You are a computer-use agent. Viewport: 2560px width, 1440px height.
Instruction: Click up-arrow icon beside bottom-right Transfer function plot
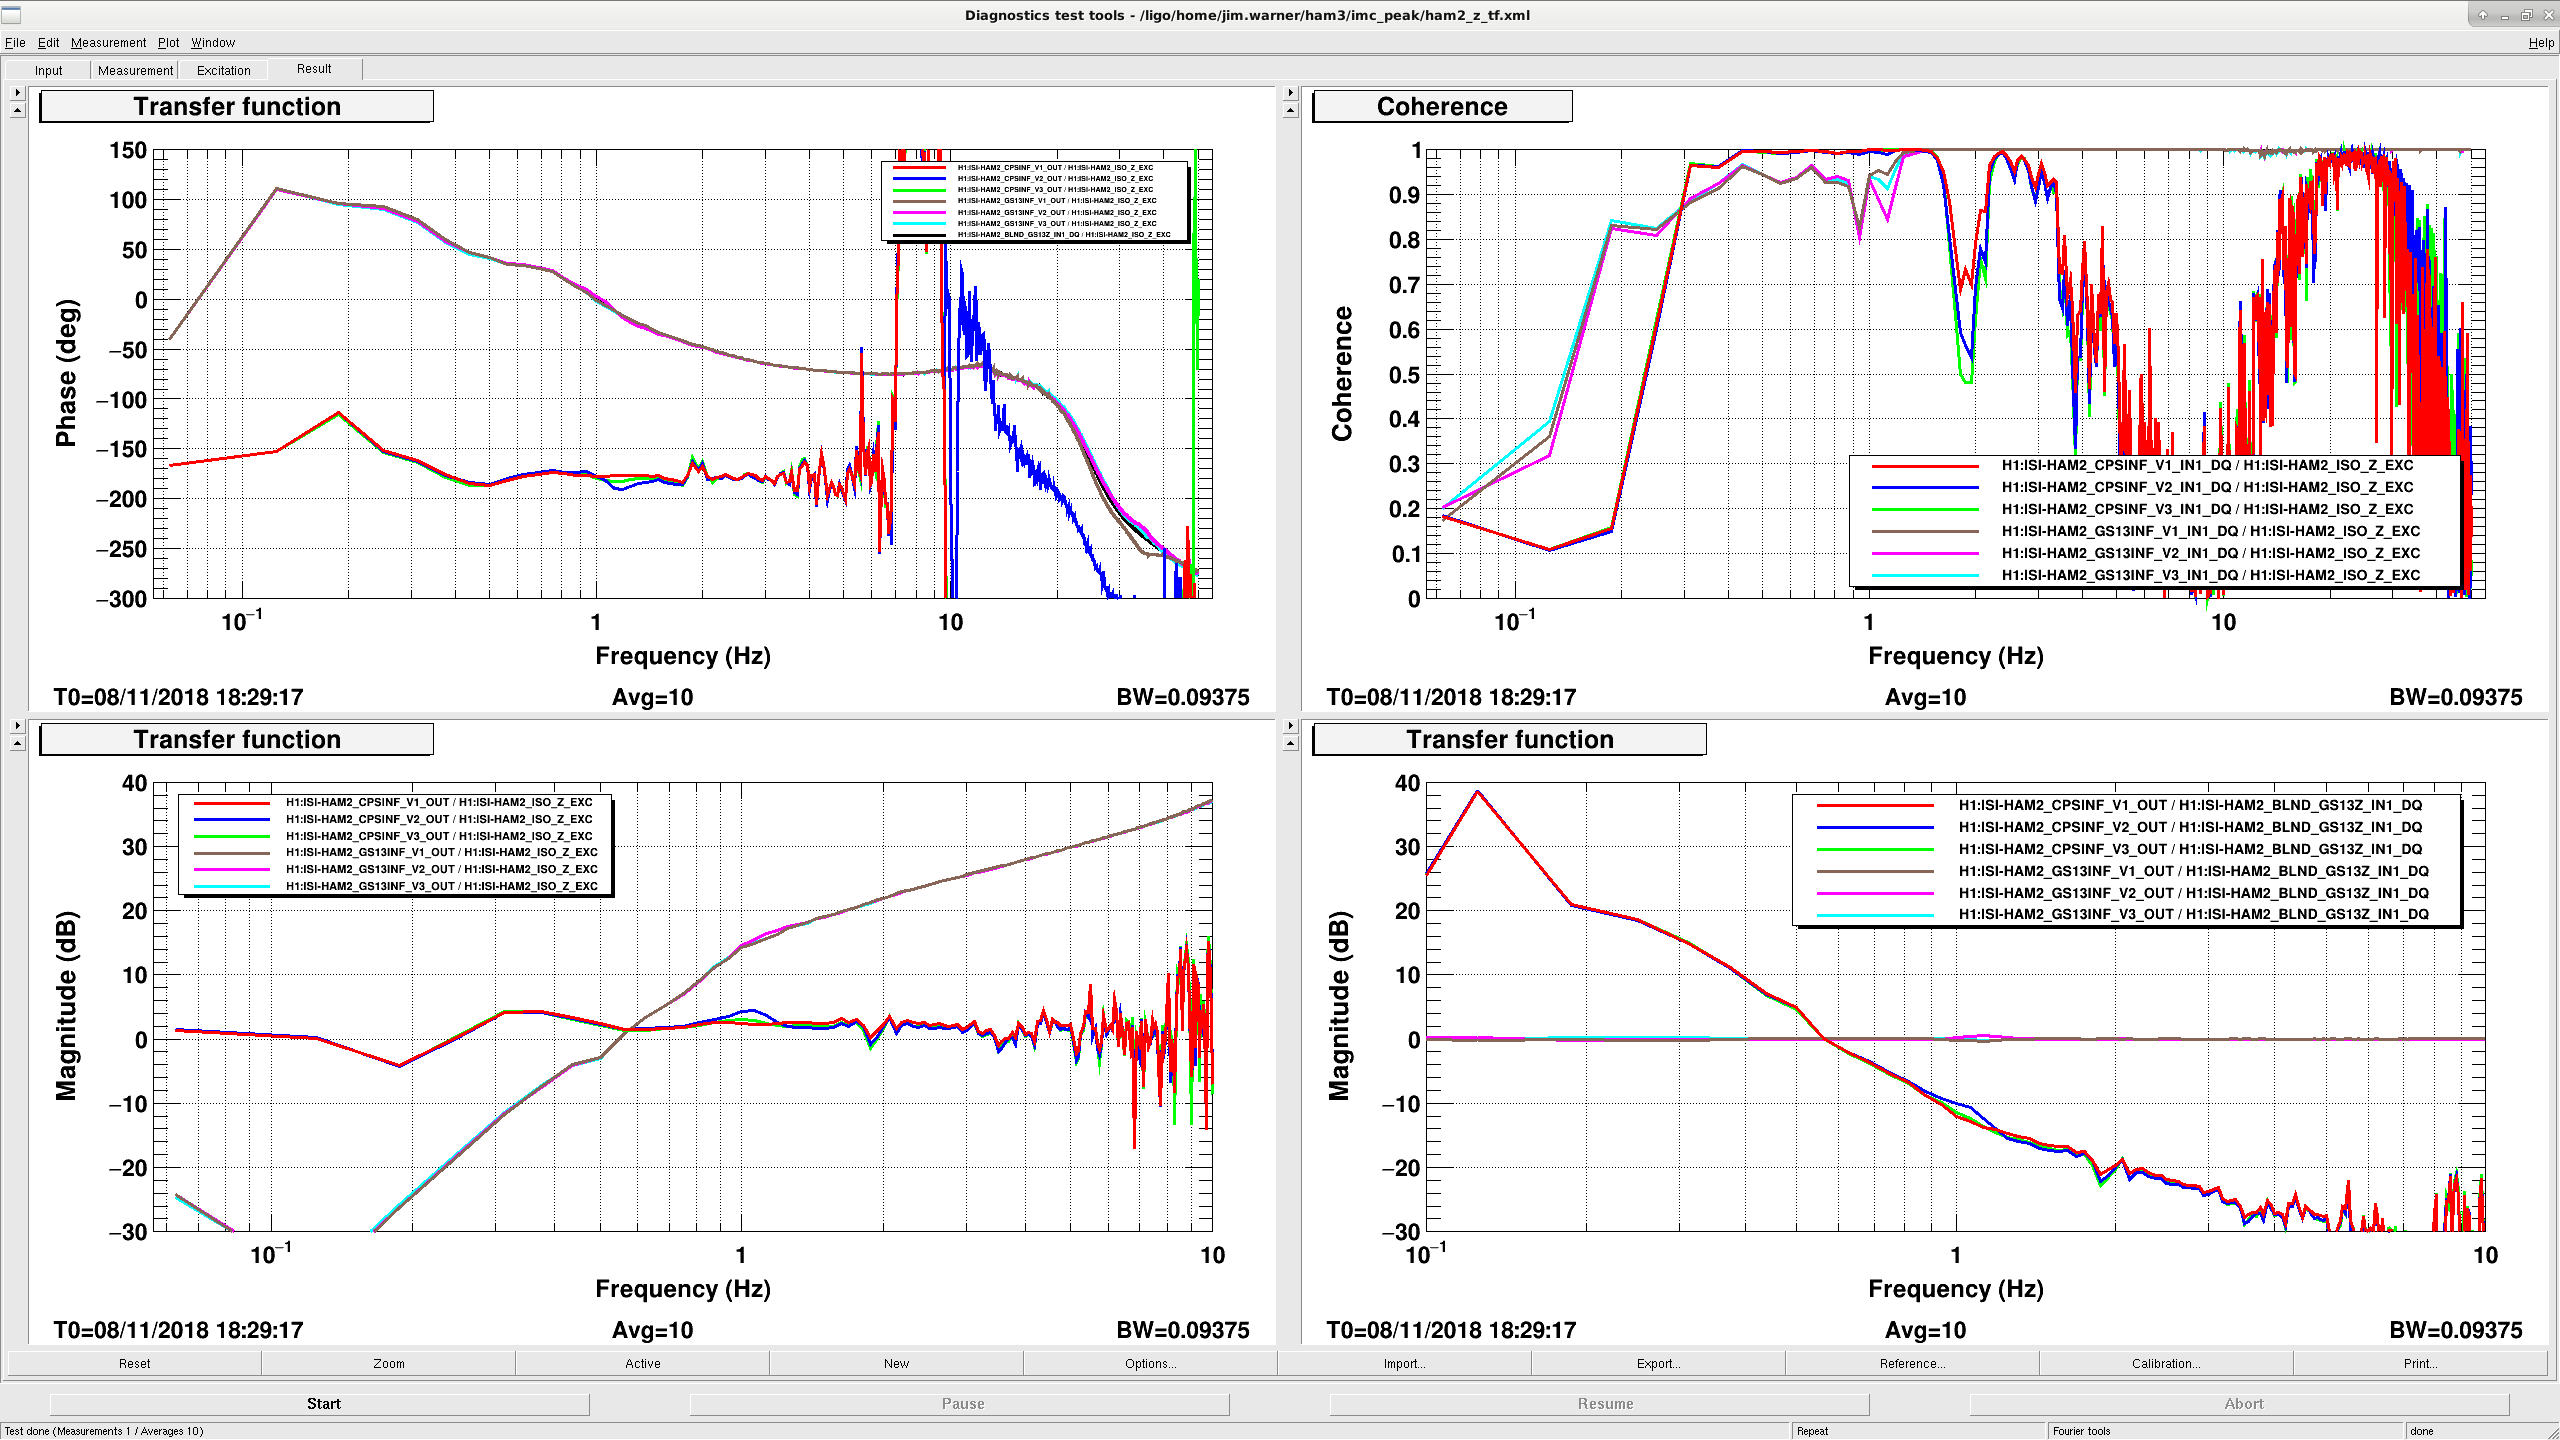click(x=1290, y=743)
